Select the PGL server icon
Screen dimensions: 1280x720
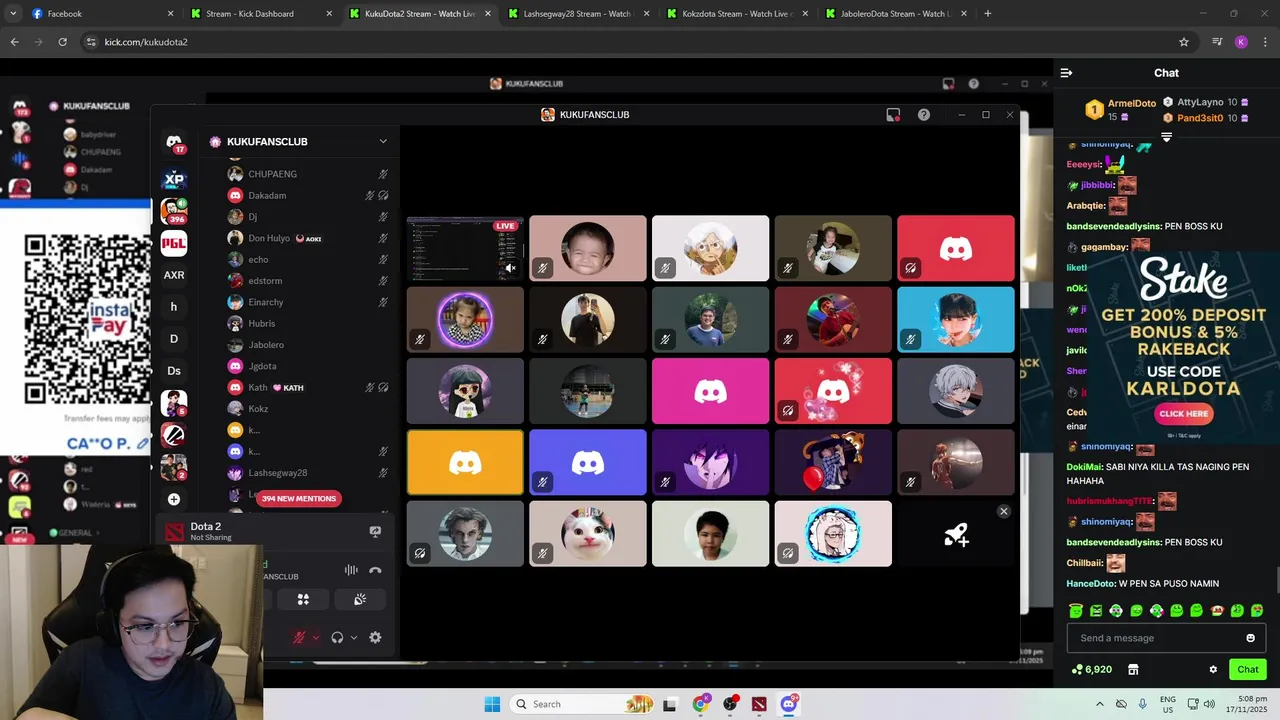[x=174, y=243]
